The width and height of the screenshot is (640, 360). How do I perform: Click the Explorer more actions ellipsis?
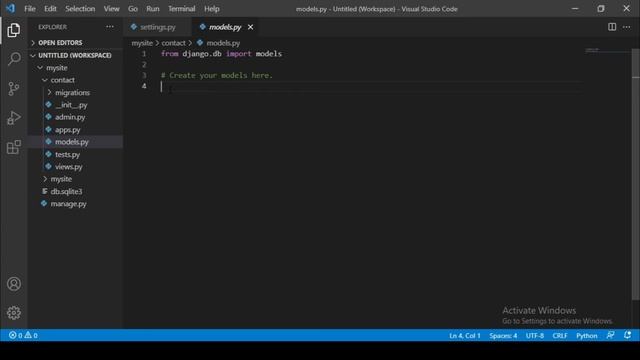pos(110,27)
